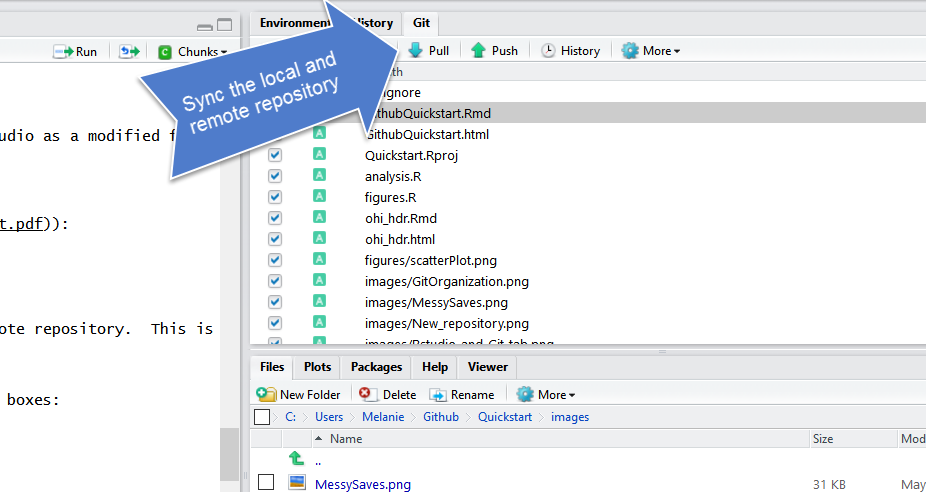
Task: Uncheck staged box for figures.R
Action: coord(275,197)
